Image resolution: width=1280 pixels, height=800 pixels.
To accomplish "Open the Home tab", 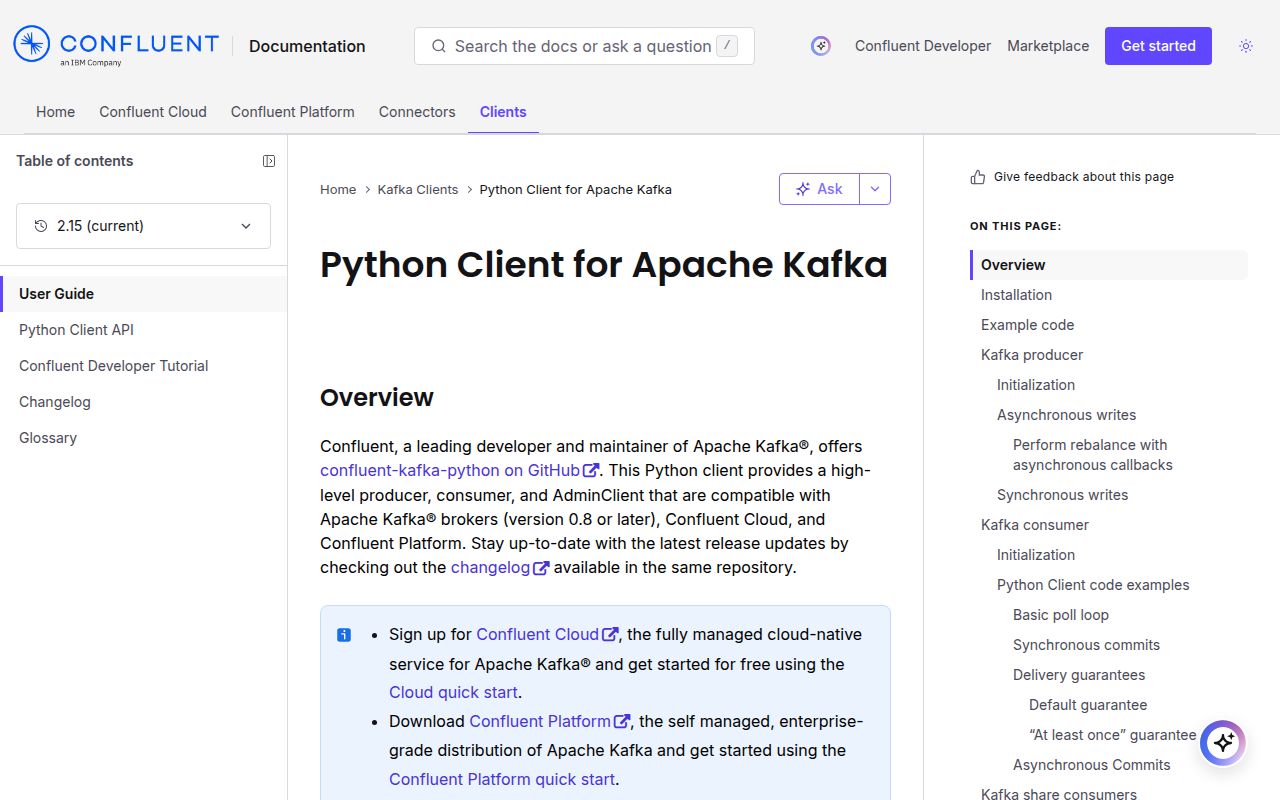I will pos(55,112).
